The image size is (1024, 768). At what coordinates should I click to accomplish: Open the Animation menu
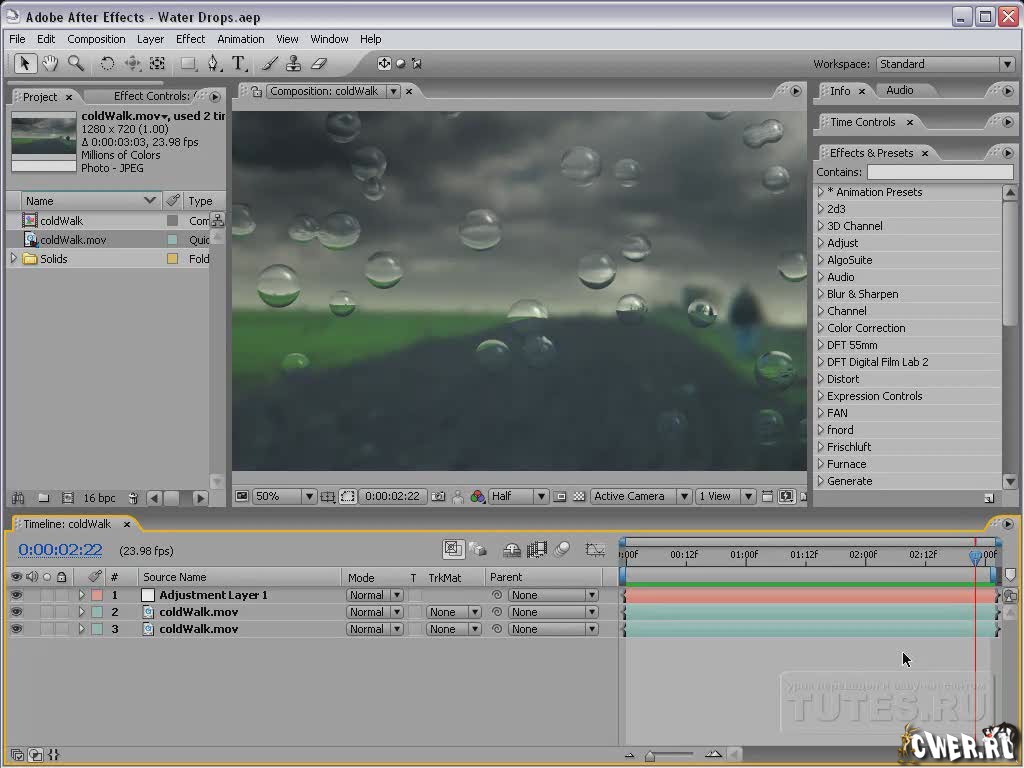[241, 39]
